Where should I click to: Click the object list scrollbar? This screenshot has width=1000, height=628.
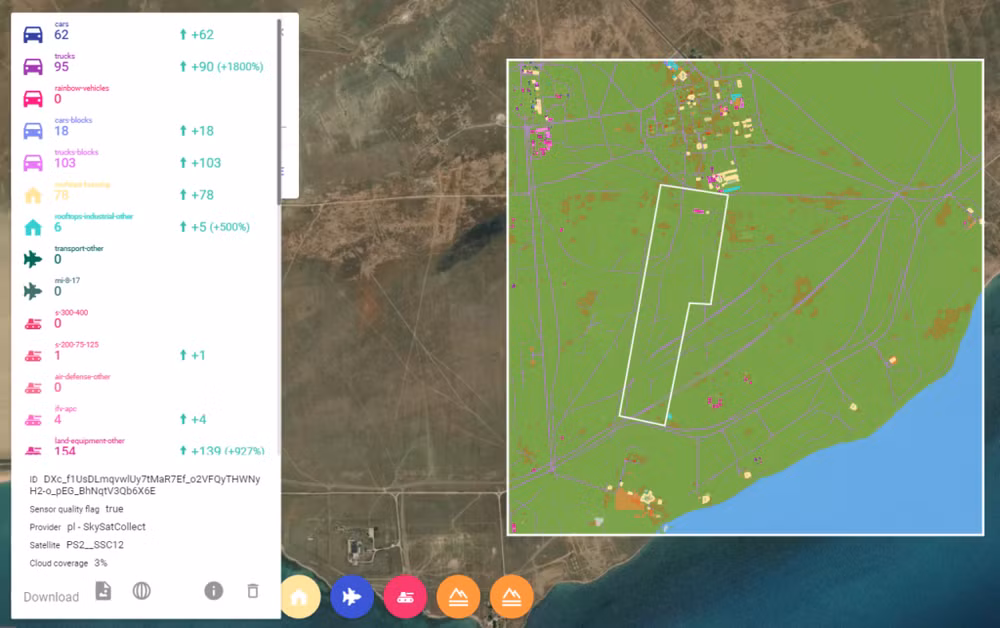pyautogui.click(x=279, y=112)
